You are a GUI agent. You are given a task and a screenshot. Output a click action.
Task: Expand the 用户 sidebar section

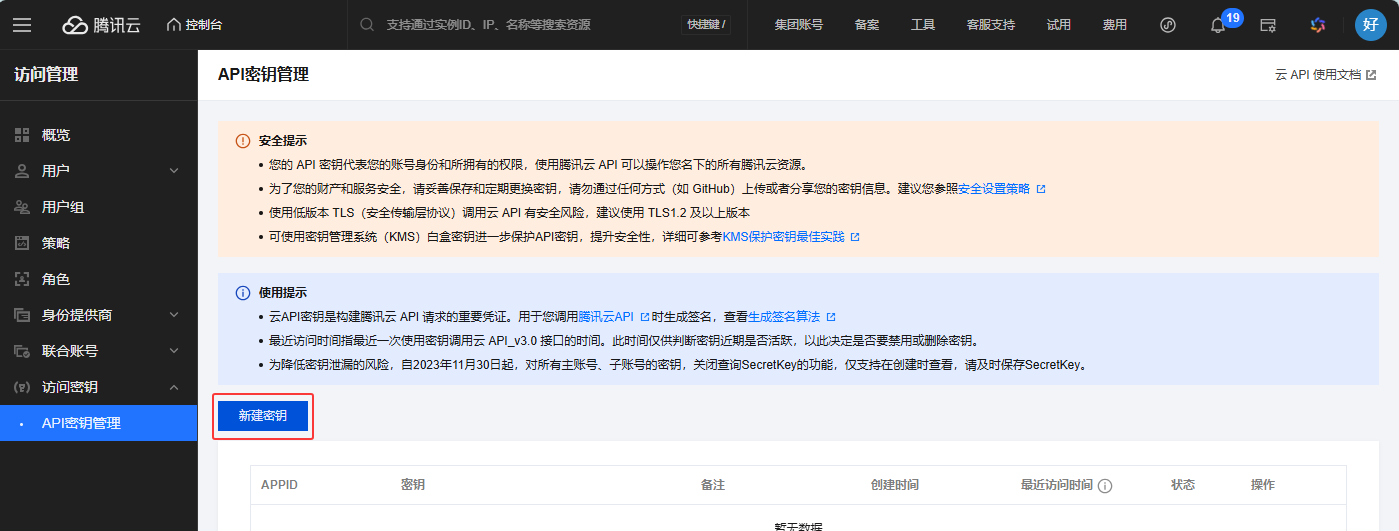click(x=99, y=171)
